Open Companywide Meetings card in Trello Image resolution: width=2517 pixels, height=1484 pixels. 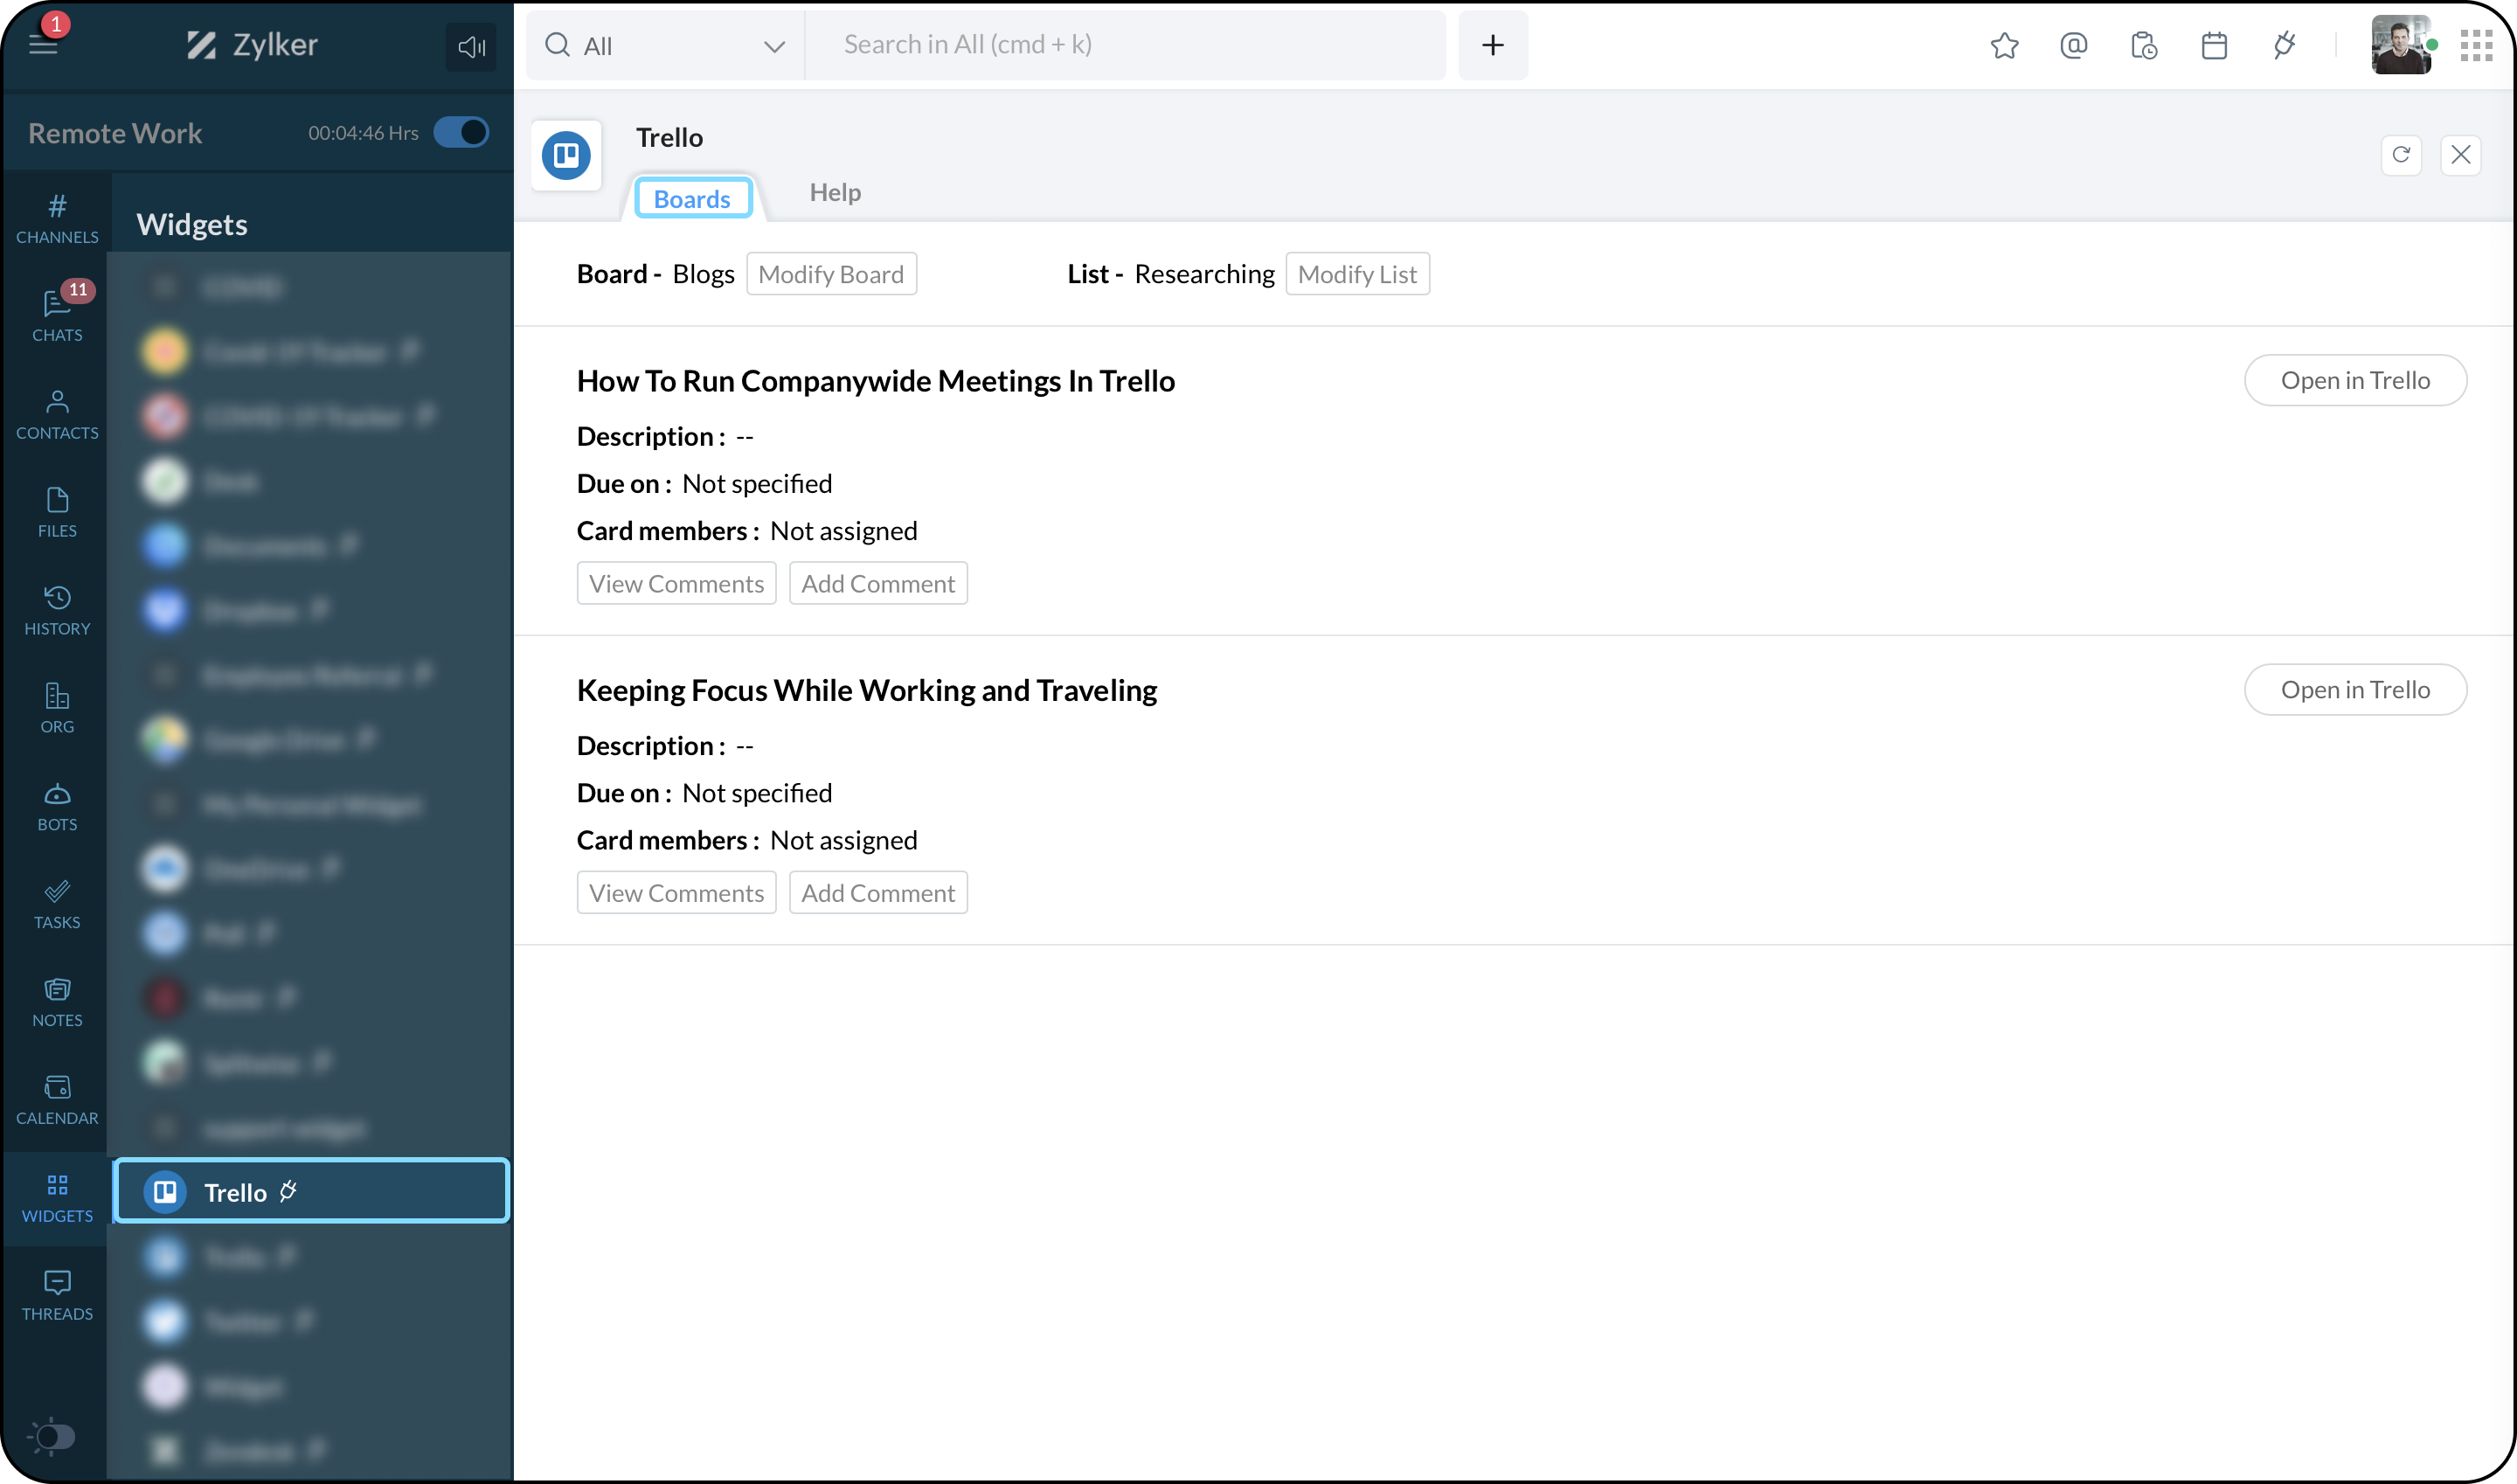coord(2355,380)
